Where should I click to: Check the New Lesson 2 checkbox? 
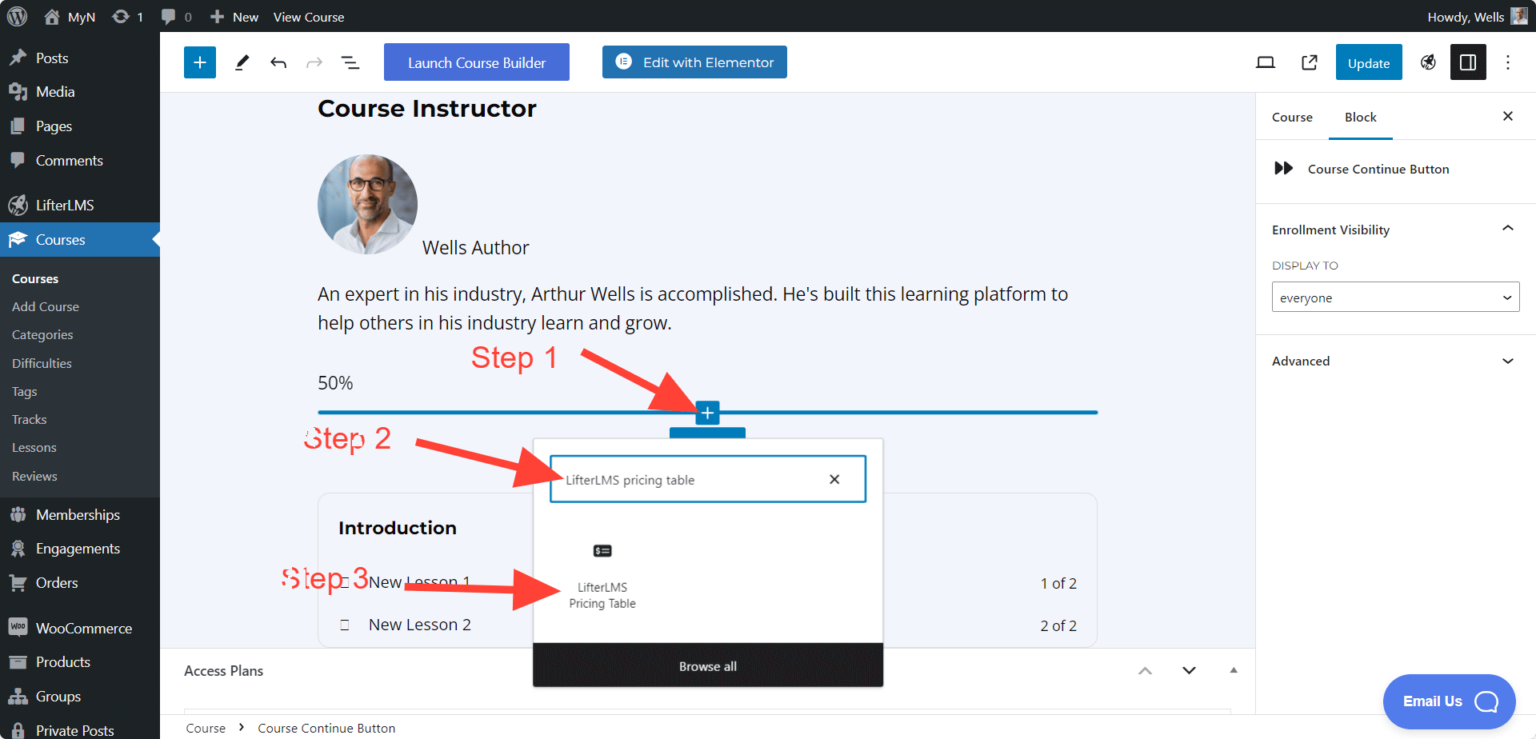pyautogui.click(x=345, y=624)
